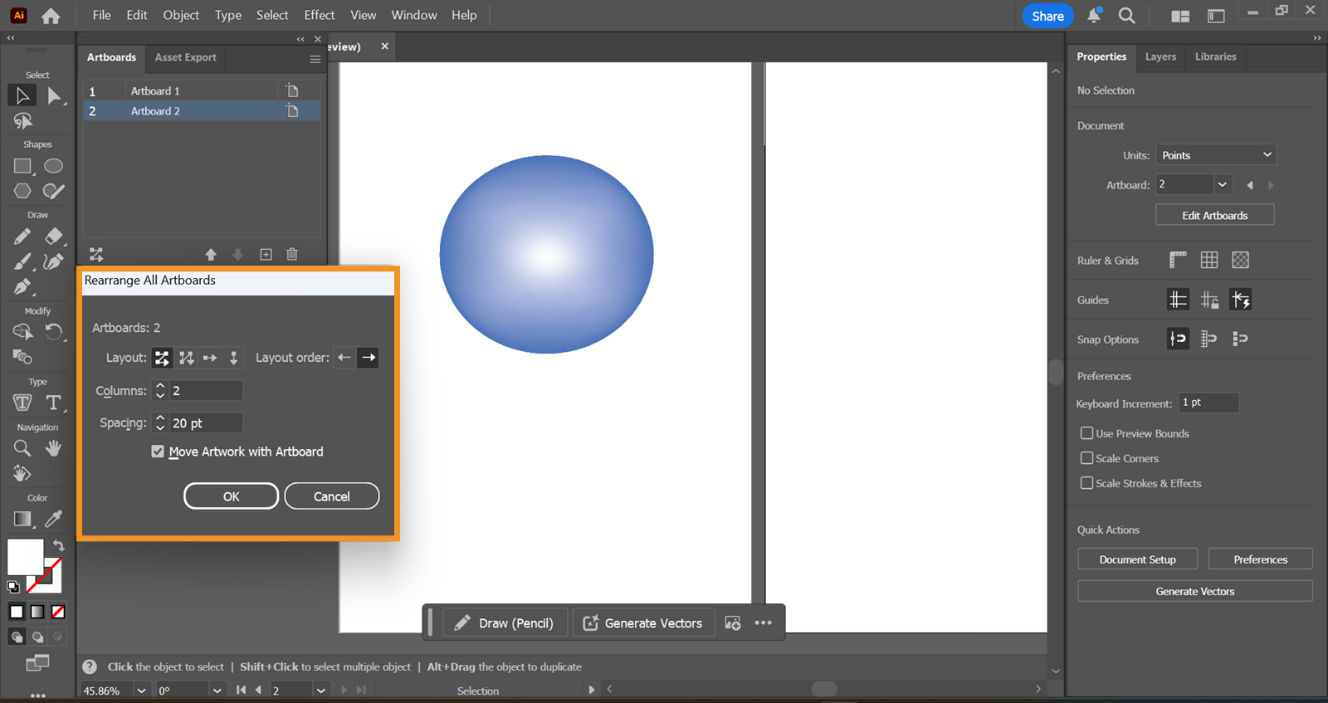The image size is (1328, 703).
Task: Select the Zoom tool under Navigation
Action: 20,448
